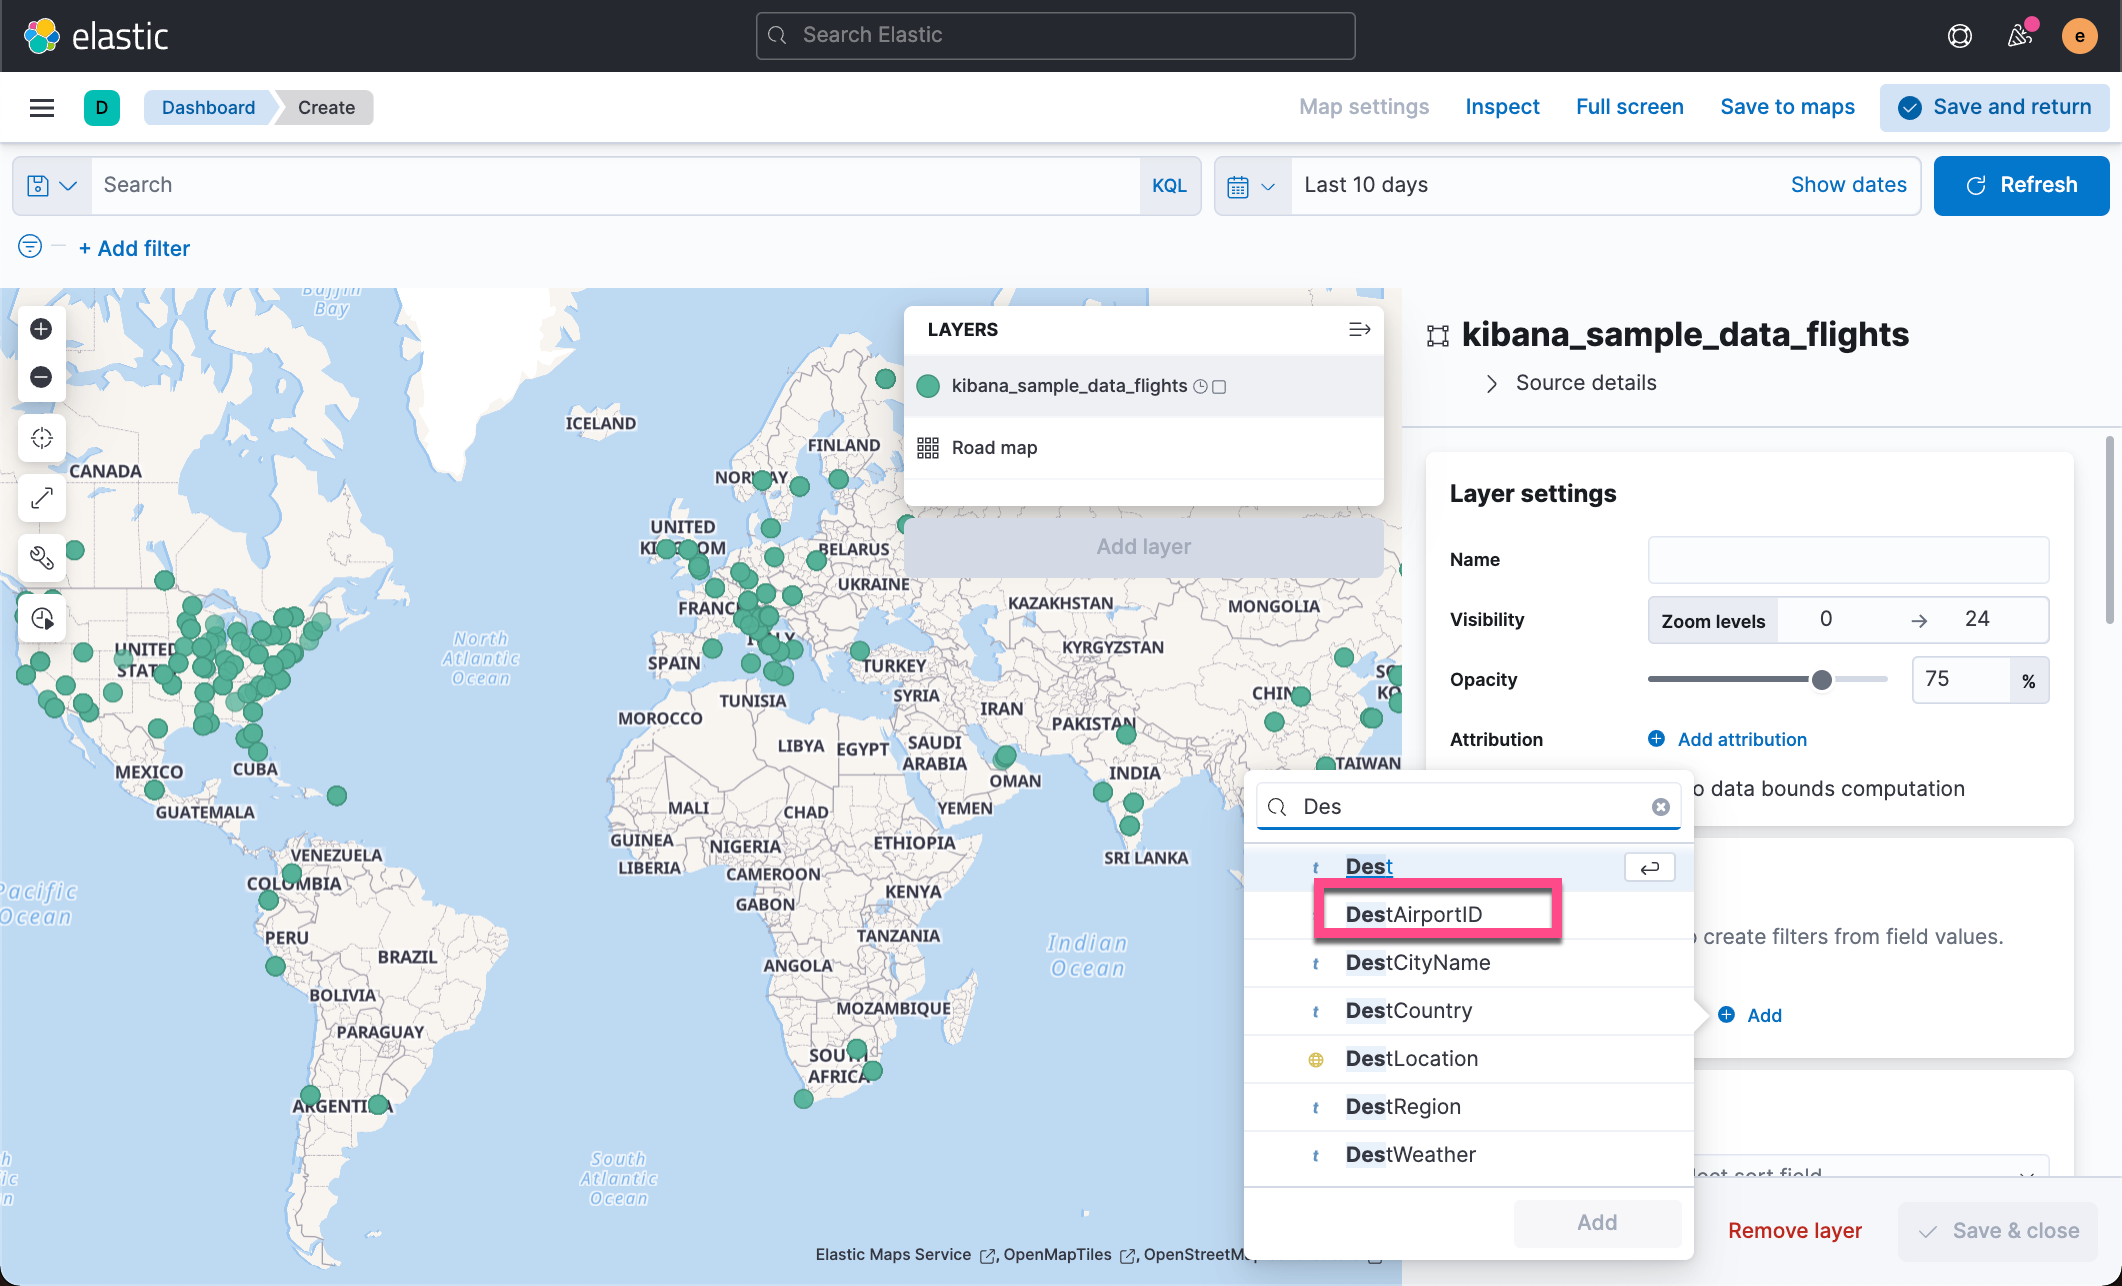Switch query language with the KQL toggle

pyautogui.click(x=1169, y=185)
